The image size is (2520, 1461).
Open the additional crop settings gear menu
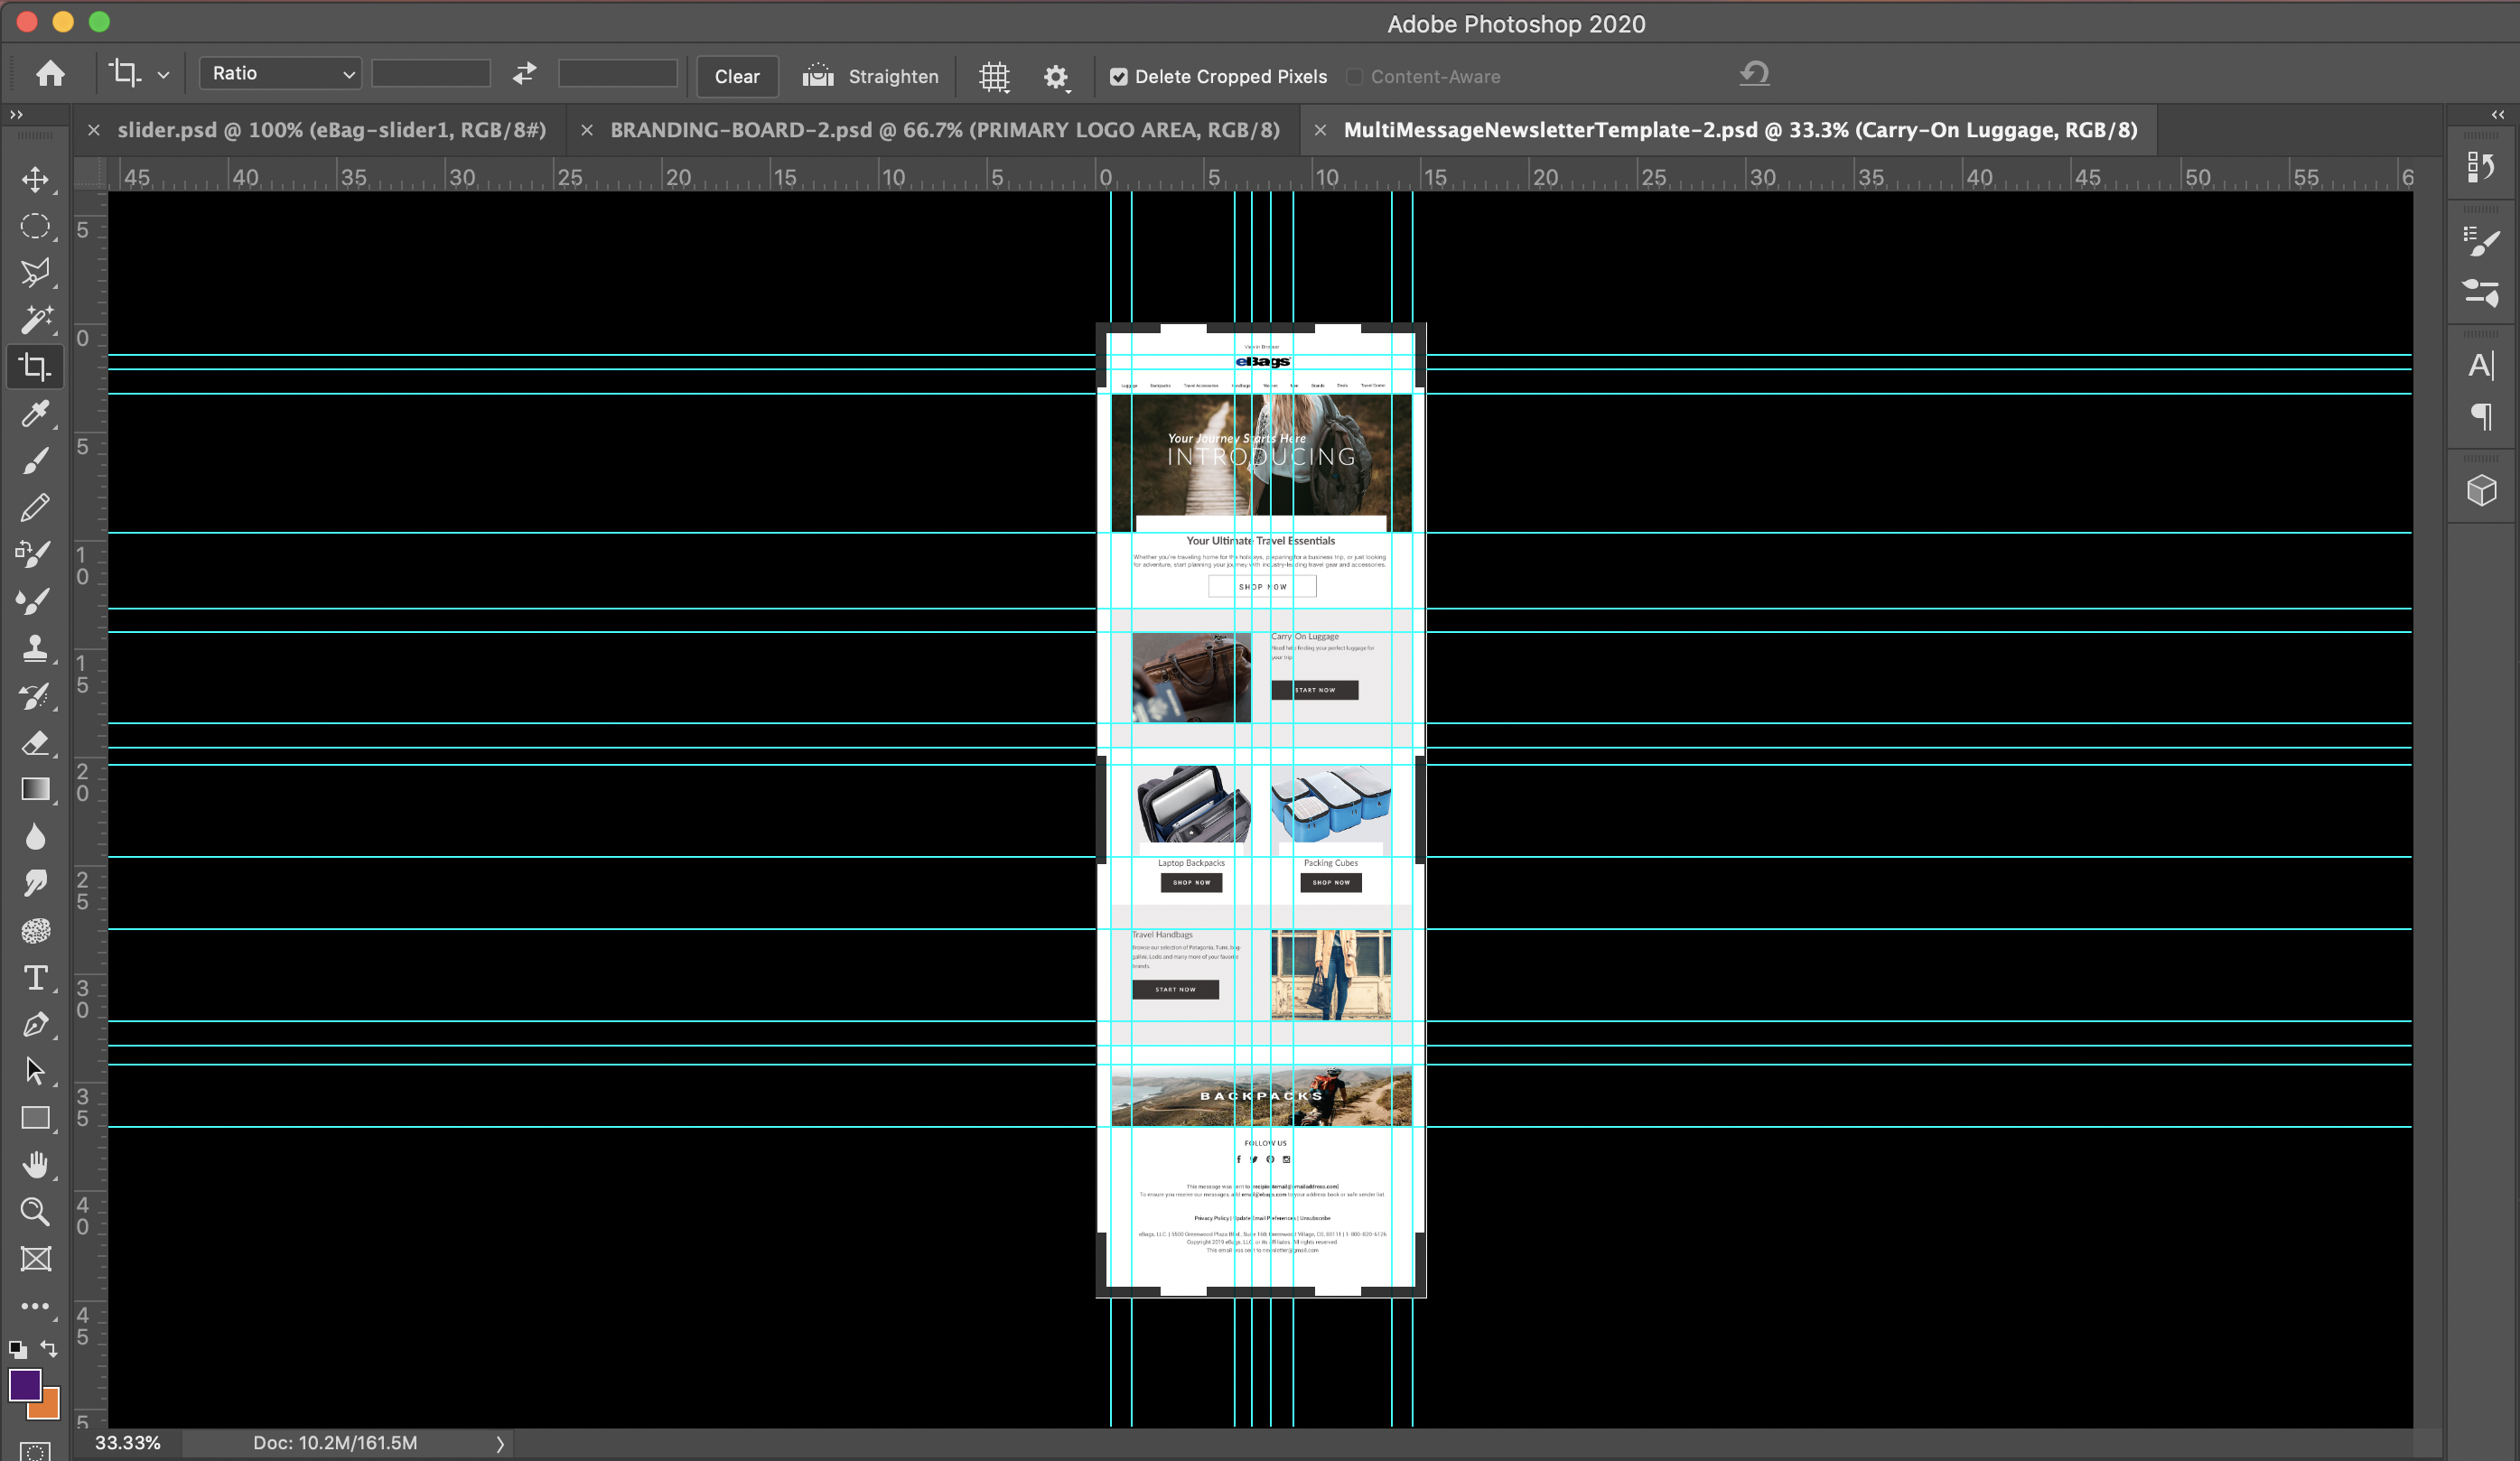1055,77
